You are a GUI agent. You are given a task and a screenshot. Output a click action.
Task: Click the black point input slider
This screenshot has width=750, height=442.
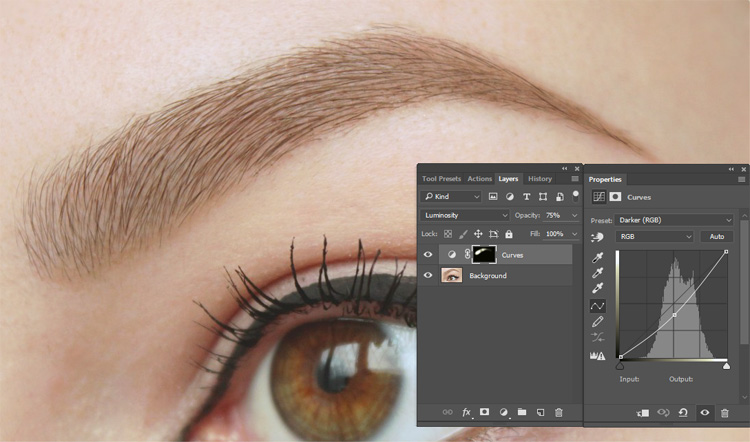620,366
